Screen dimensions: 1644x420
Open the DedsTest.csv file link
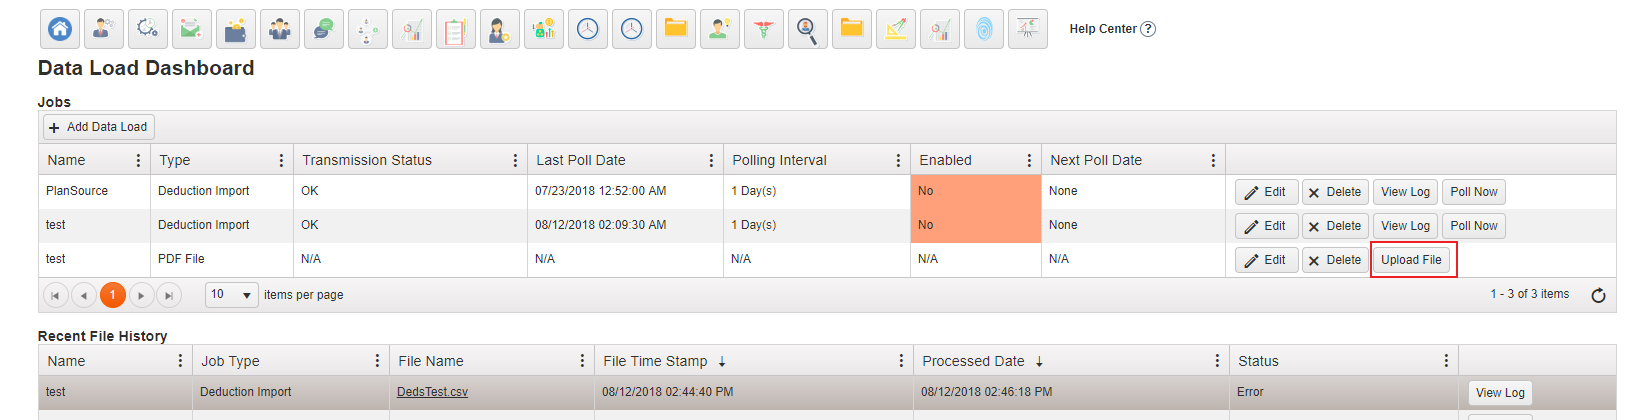click(x=432, y=392)
